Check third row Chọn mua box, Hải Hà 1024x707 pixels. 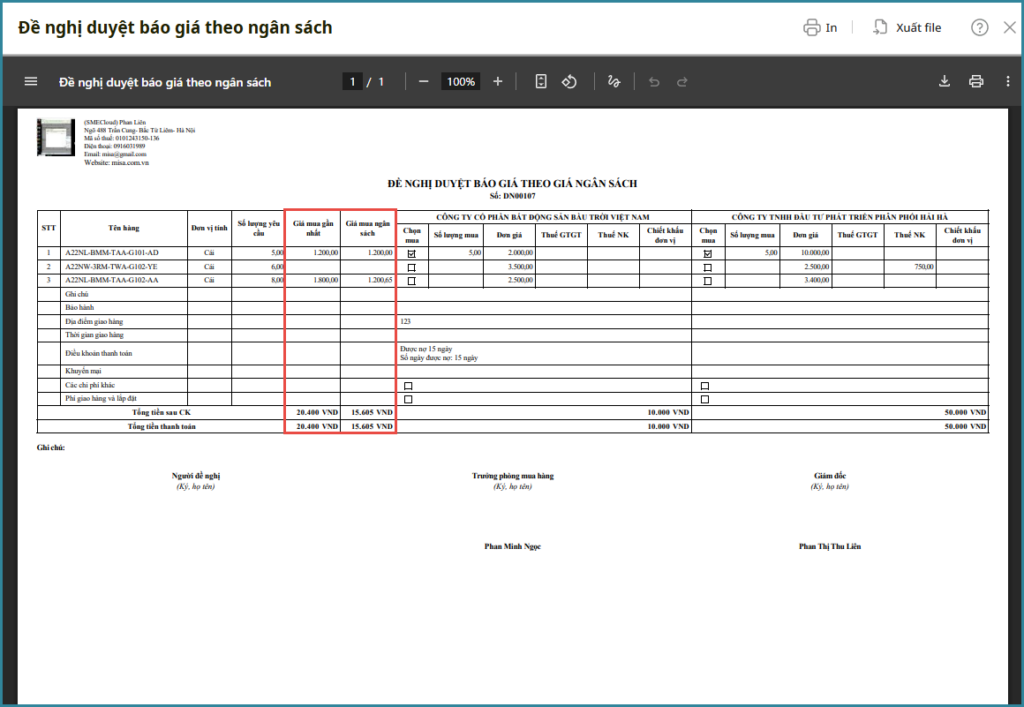pos(708,281)
